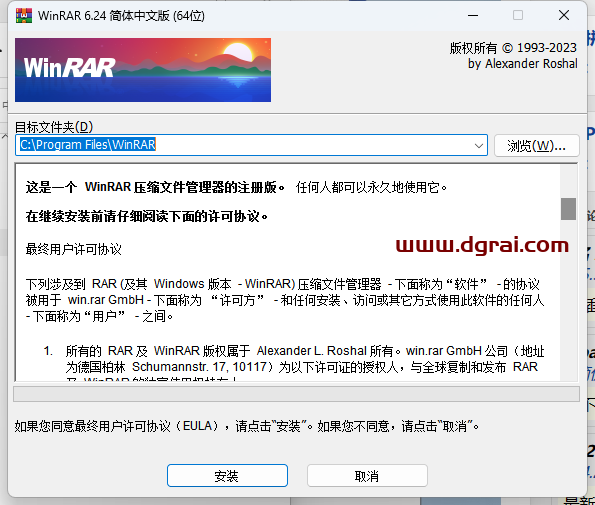
Task: Click the WinRAR sunset banner image
Action: pyautogui.click(x=143, y=70)
